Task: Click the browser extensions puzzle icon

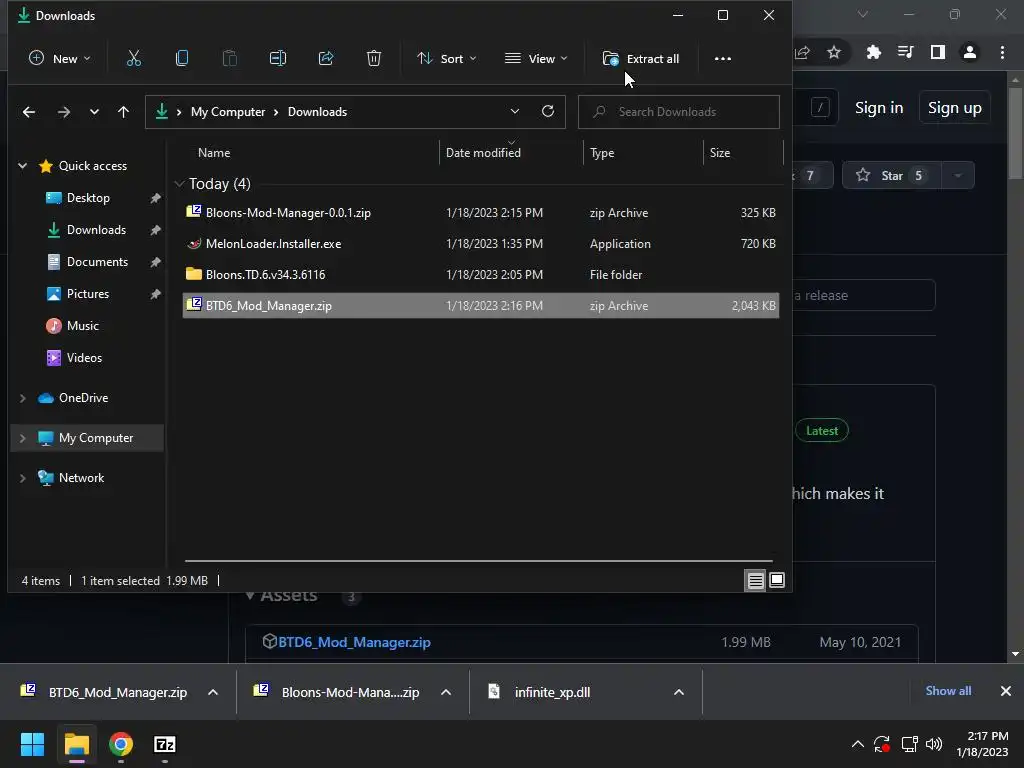Action: click(874, 52)
